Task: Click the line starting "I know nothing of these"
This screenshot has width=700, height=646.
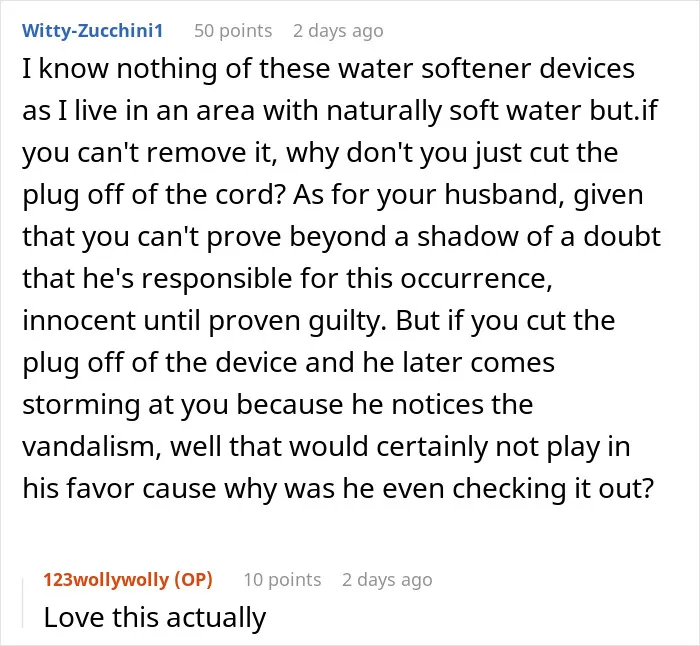Action: click(329, 69)
